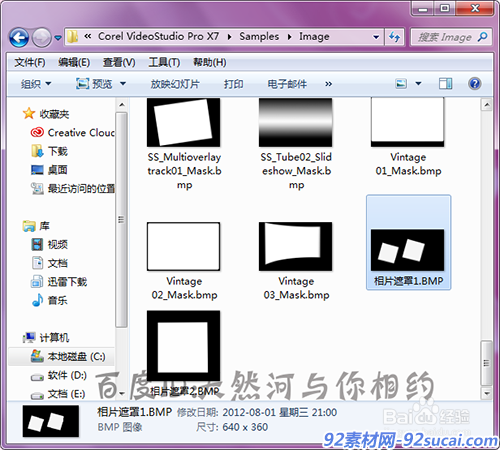Open the view options dropdown arrow
Viewport: 500px width, 450px height.
click(x=418, y=83)
